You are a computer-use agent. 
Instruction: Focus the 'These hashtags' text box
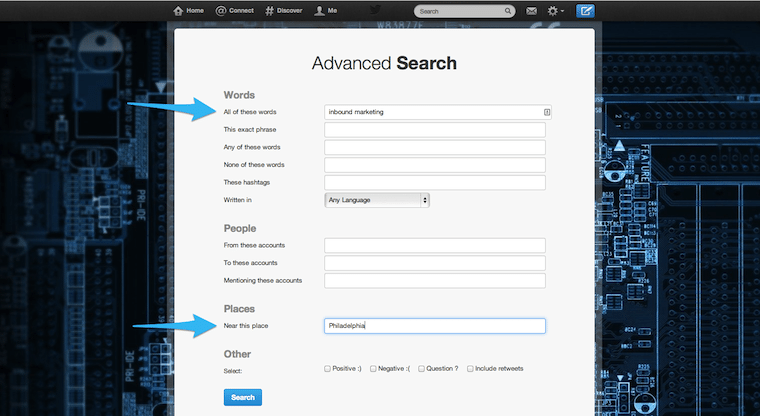tap(435, 182)
